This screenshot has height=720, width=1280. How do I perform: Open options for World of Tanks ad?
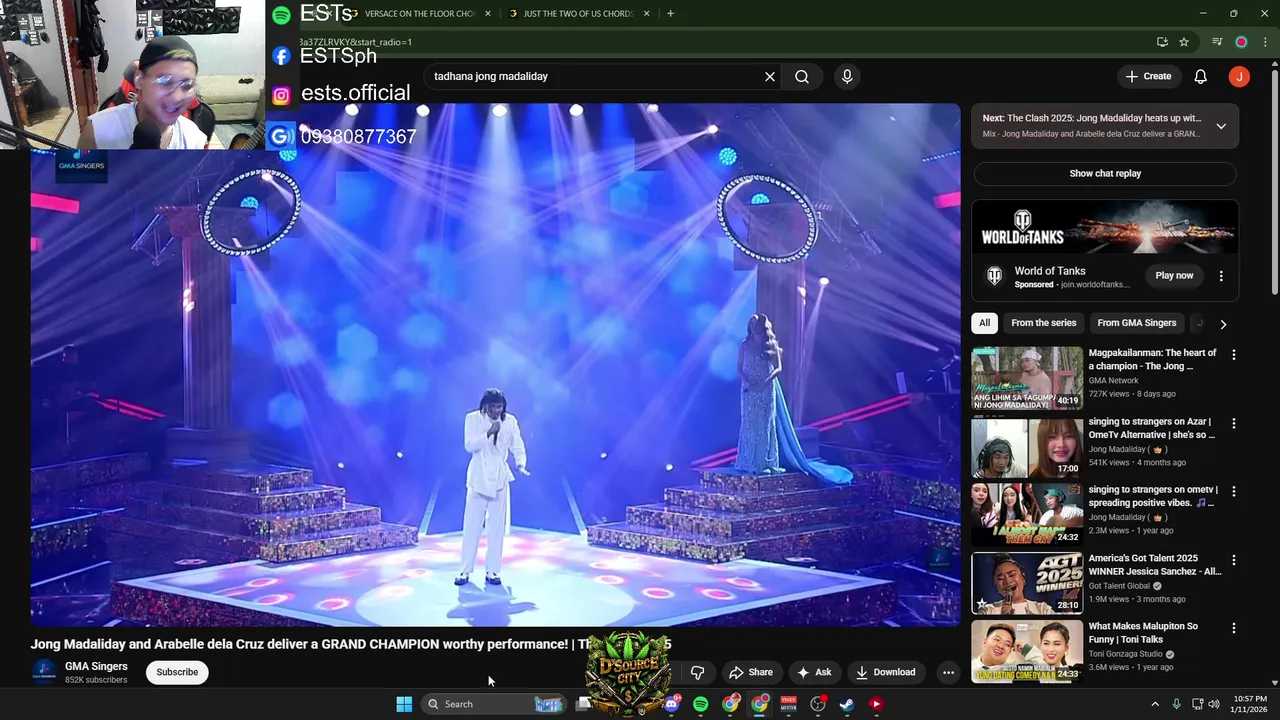tap(1221, 275)
